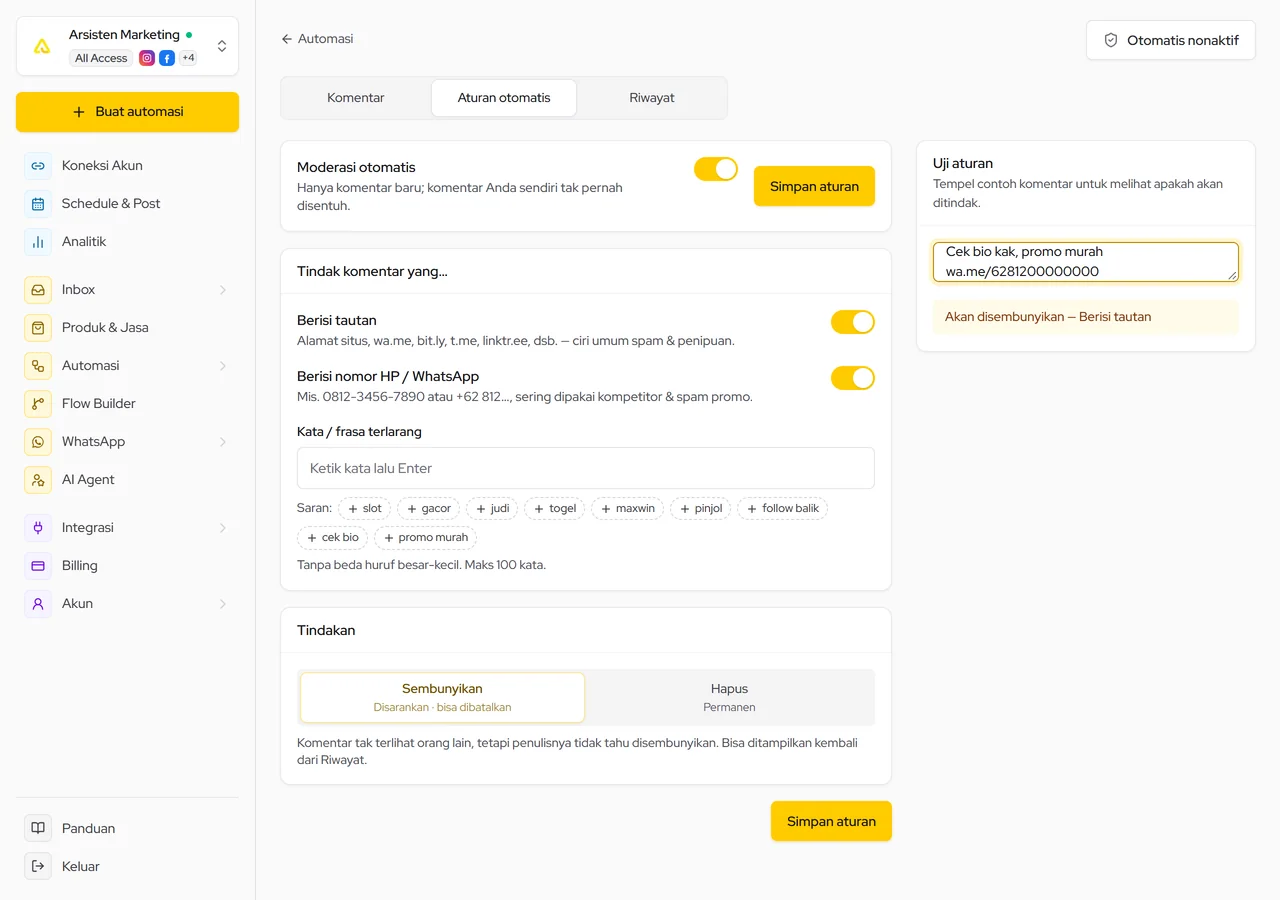Open the Schedule & Post calendar icon

[x=38, y=204]
